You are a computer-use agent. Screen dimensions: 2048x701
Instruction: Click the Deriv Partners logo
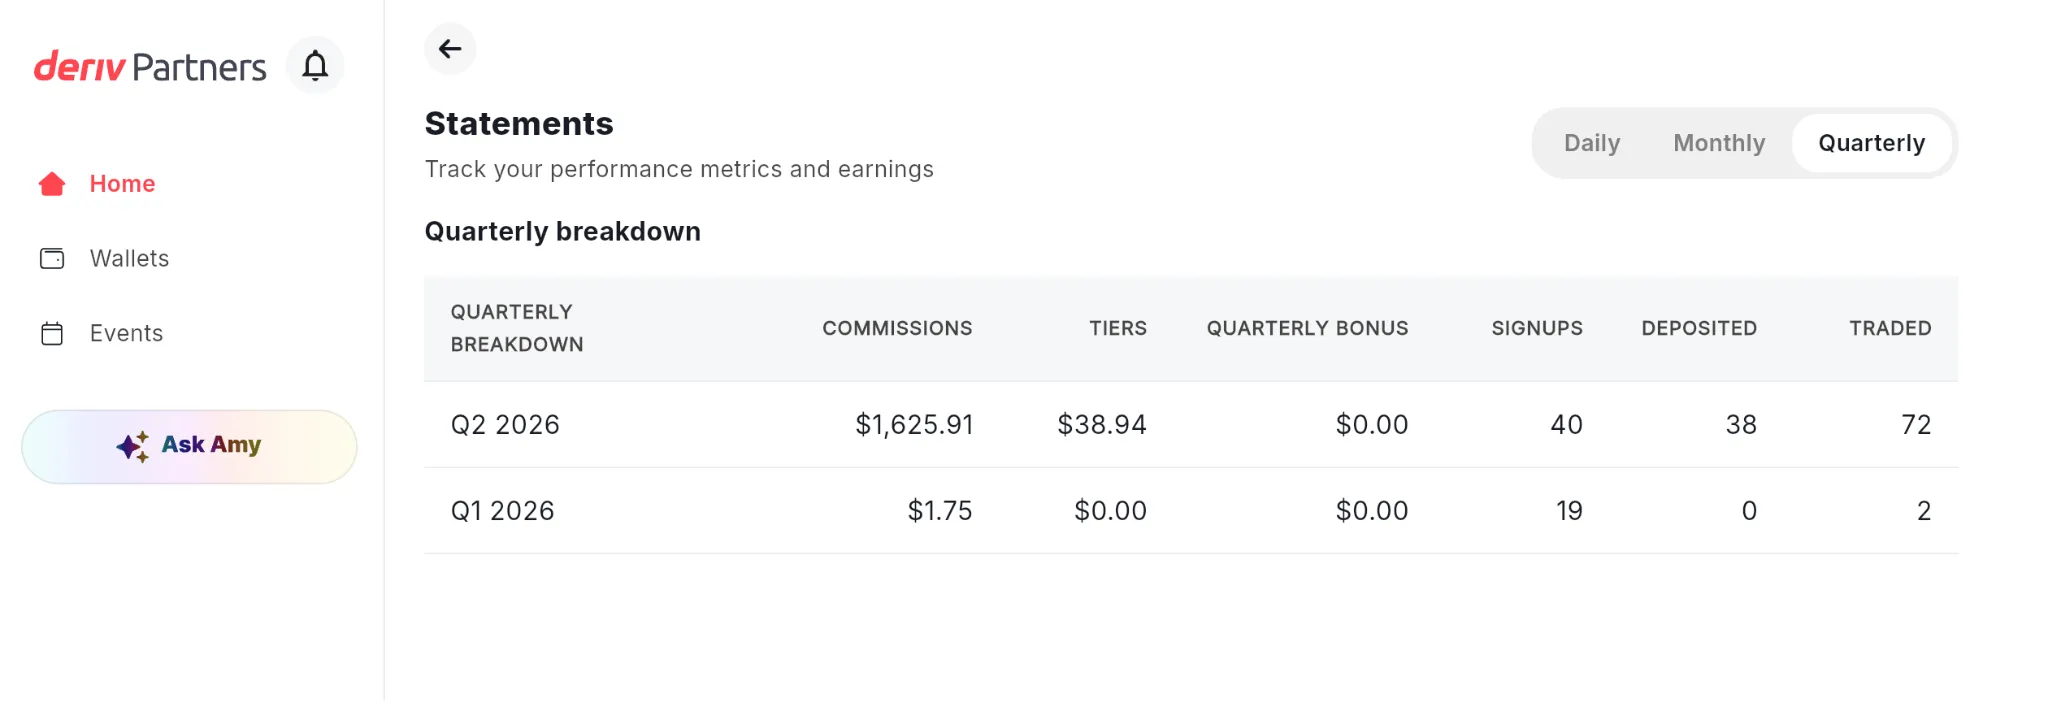[x=150, y=67]
